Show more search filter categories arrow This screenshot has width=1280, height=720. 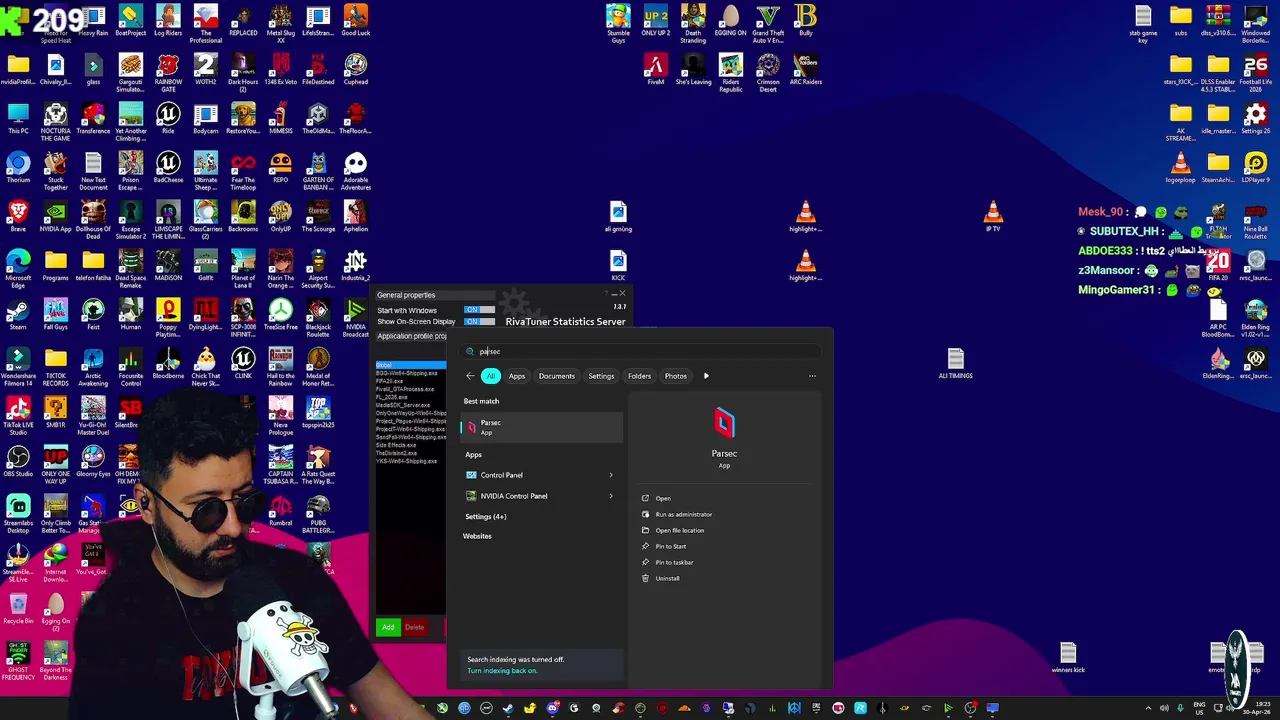[x=706, y=376]
